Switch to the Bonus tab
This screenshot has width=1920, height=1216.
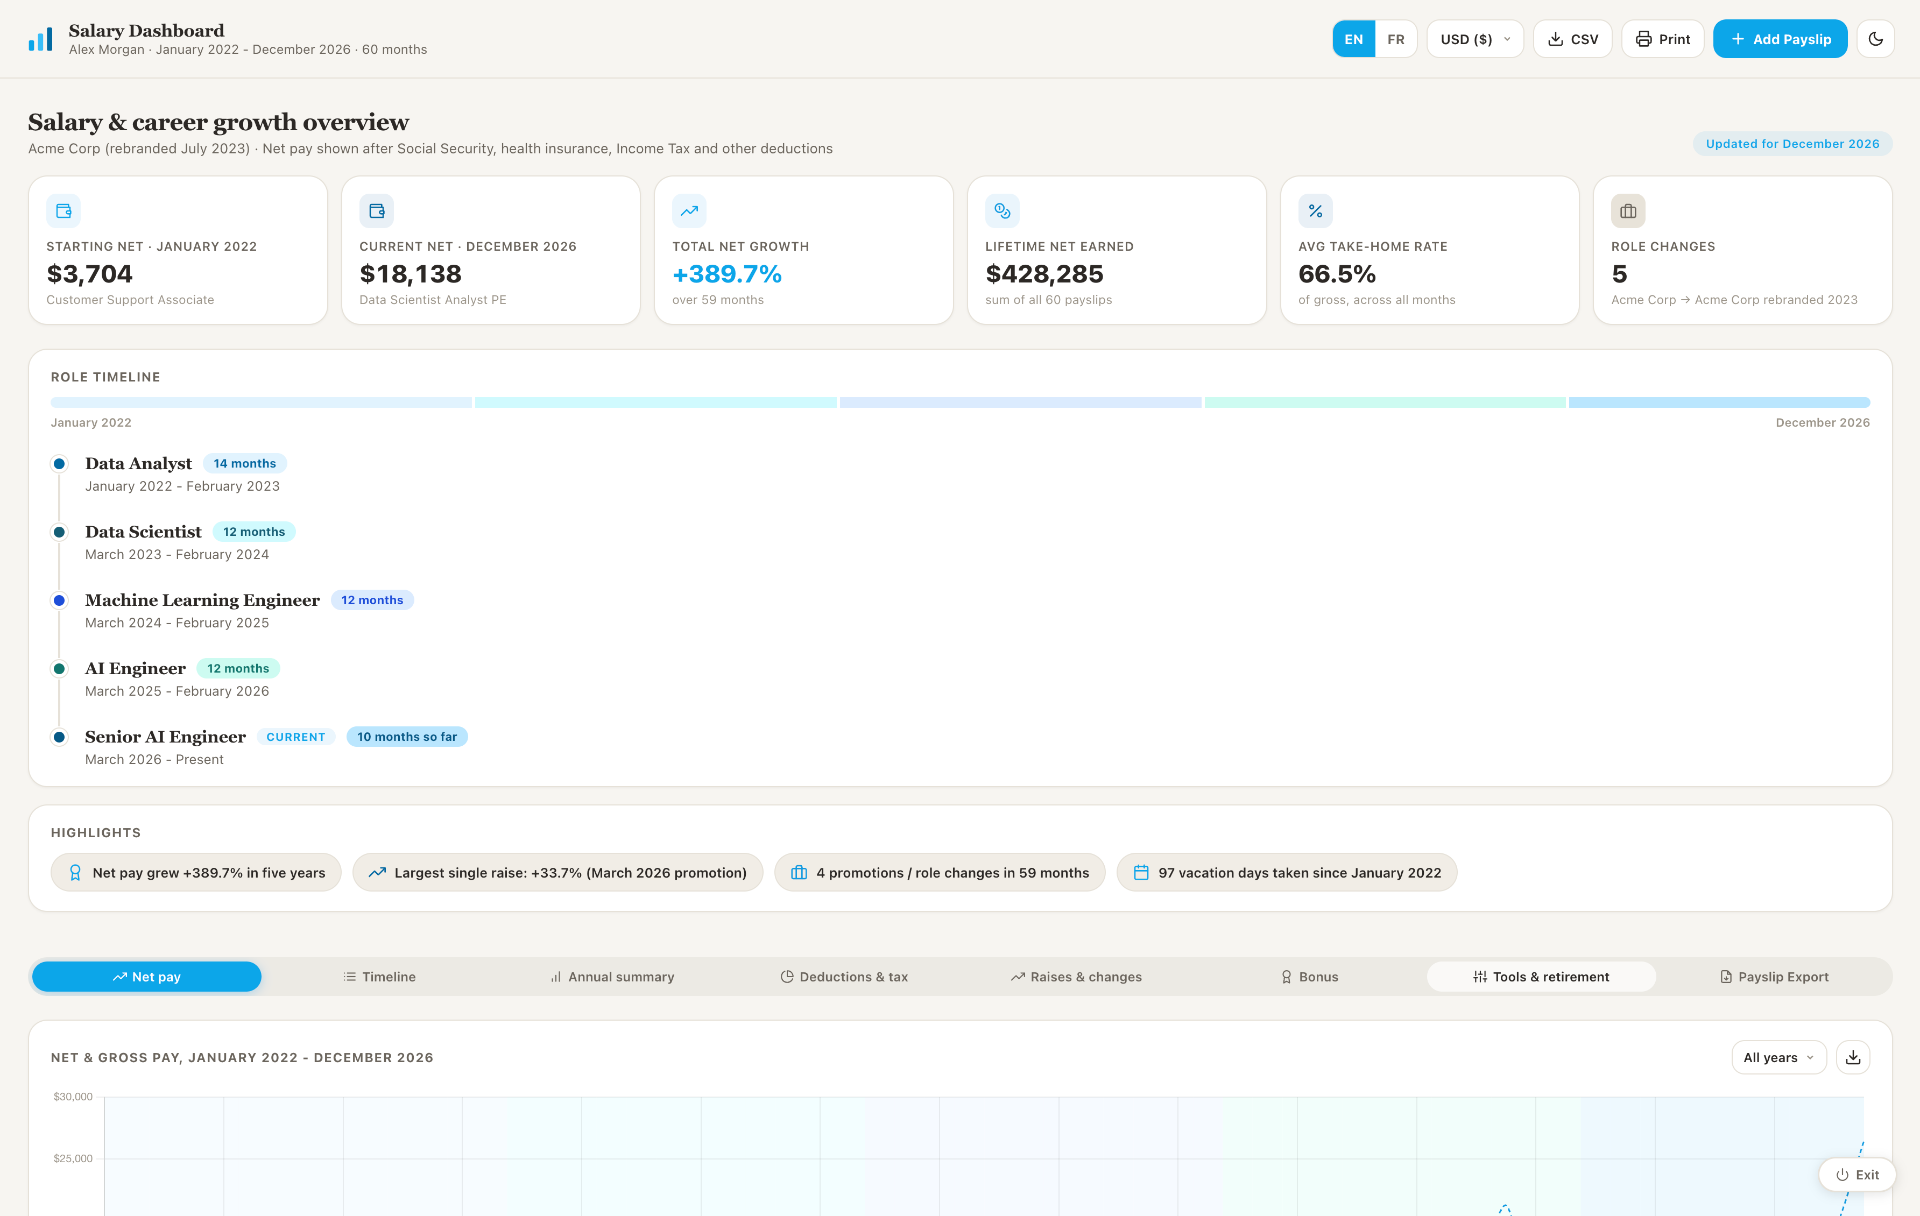1309,977
